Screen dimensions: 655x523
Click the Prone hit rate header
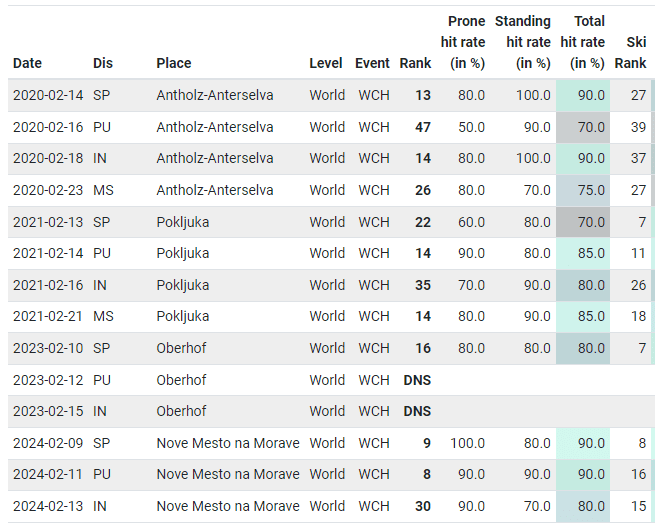point(463,42)
